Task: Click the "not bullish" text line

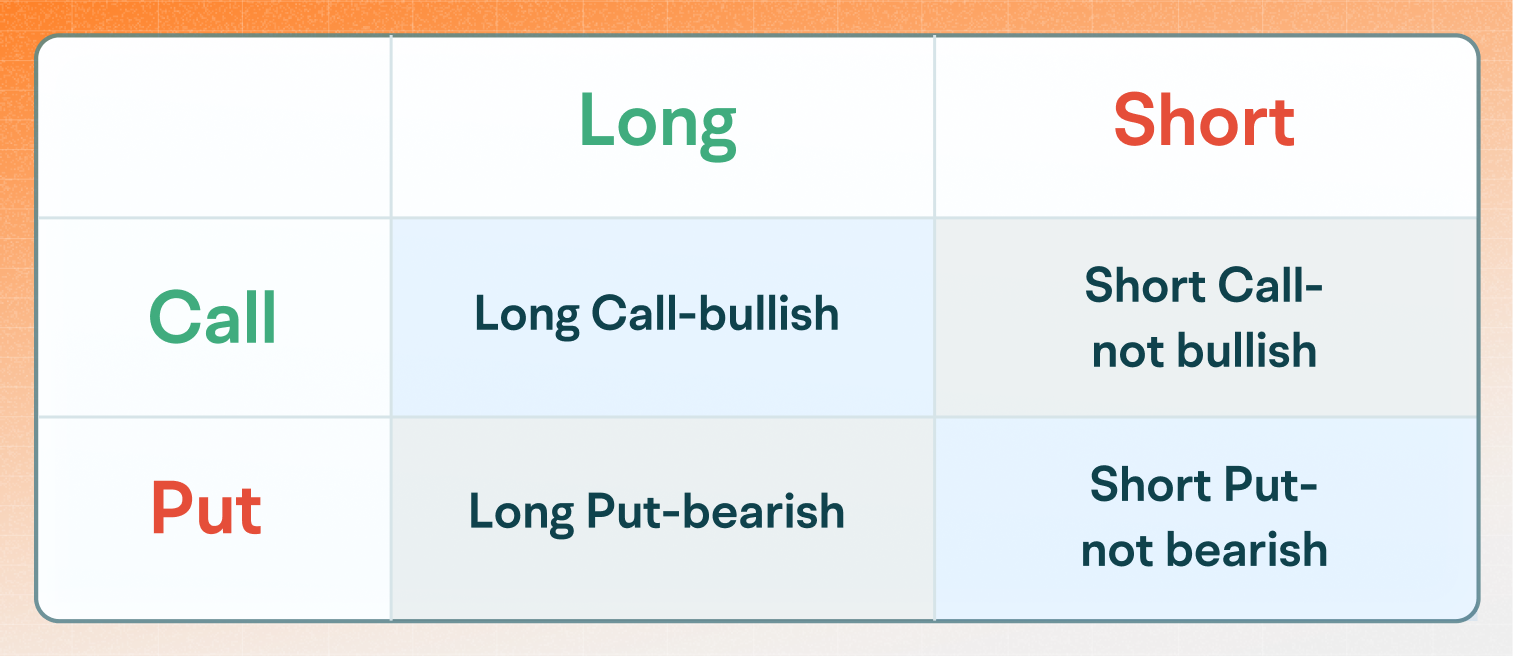Action: pyautogui.click(x=1204, y=351)
